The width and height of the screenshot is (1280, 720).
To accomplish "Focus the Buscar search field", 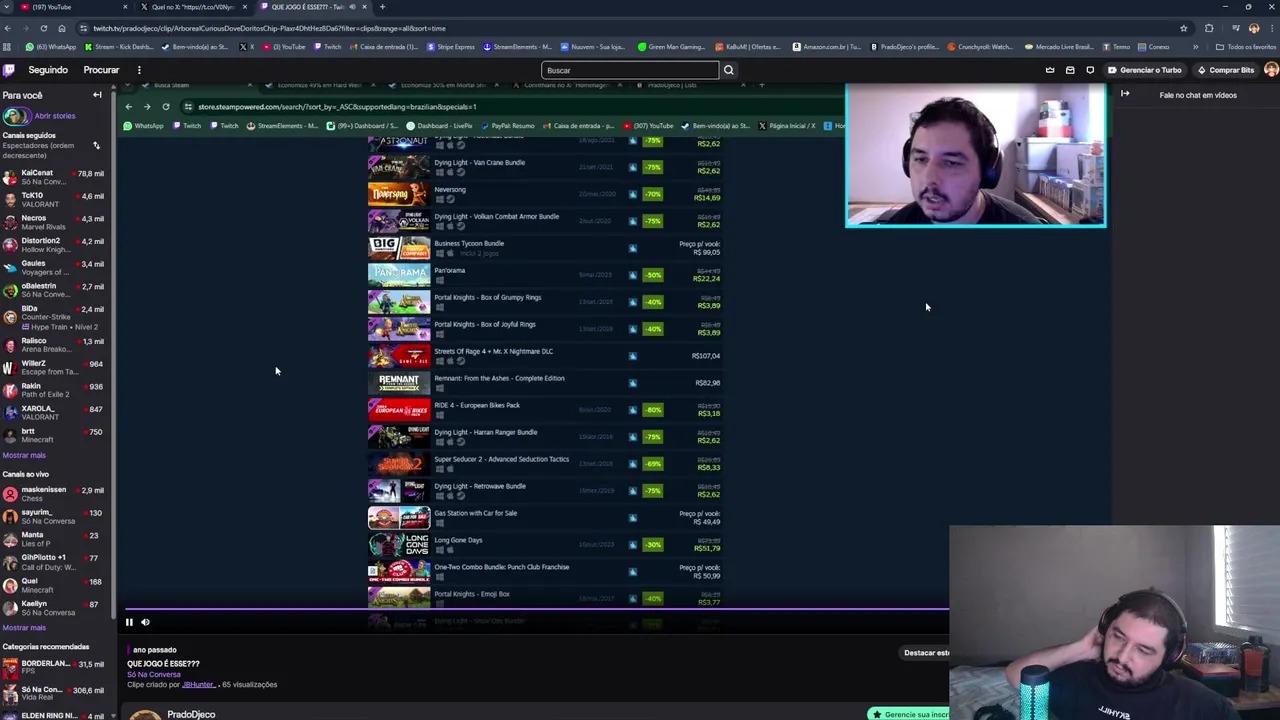I will [x=630, y=70].
